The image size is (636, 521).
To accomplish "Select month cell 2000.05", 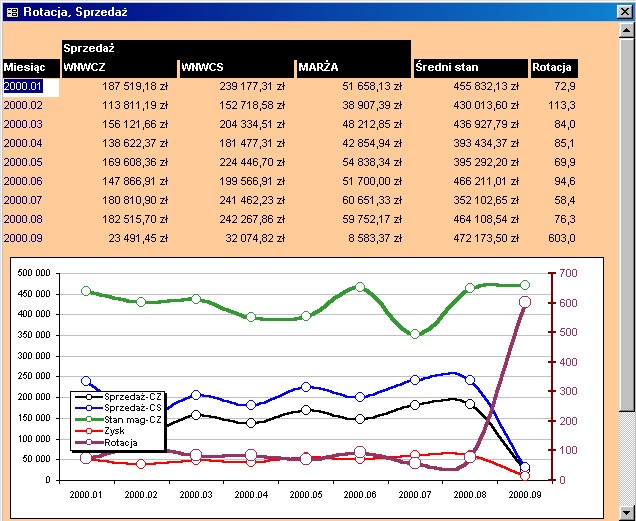I will [23, 163].
